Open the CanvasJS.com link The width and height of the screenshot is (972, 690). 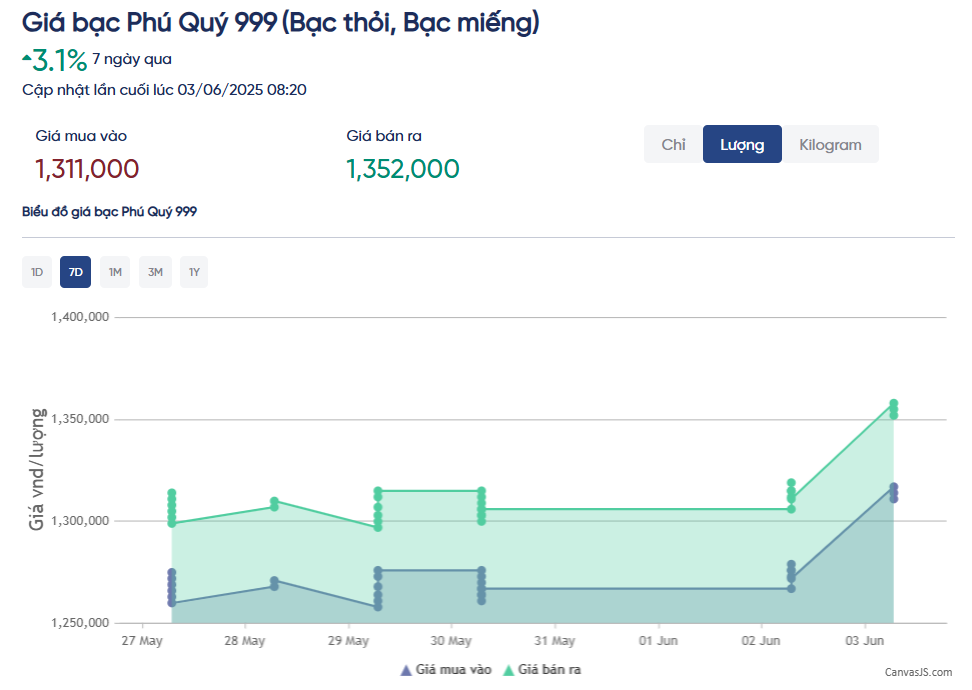(918, 671)
